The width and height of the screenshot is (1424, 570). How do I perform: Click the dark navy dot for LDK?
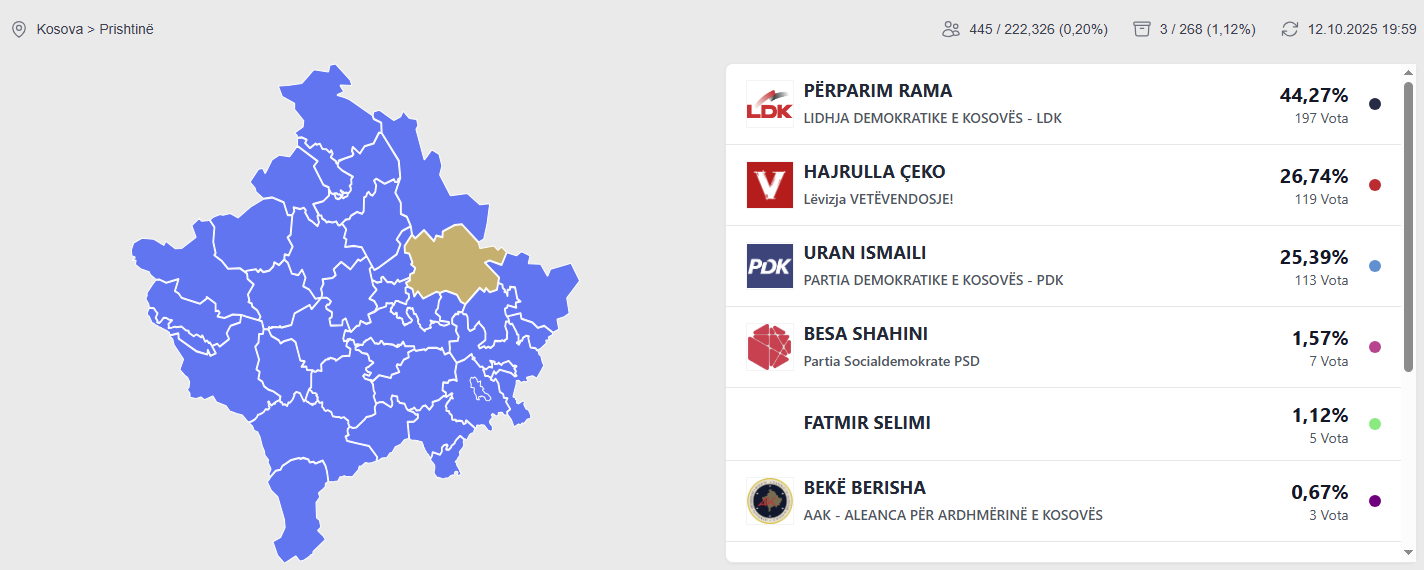(1375, 104)
